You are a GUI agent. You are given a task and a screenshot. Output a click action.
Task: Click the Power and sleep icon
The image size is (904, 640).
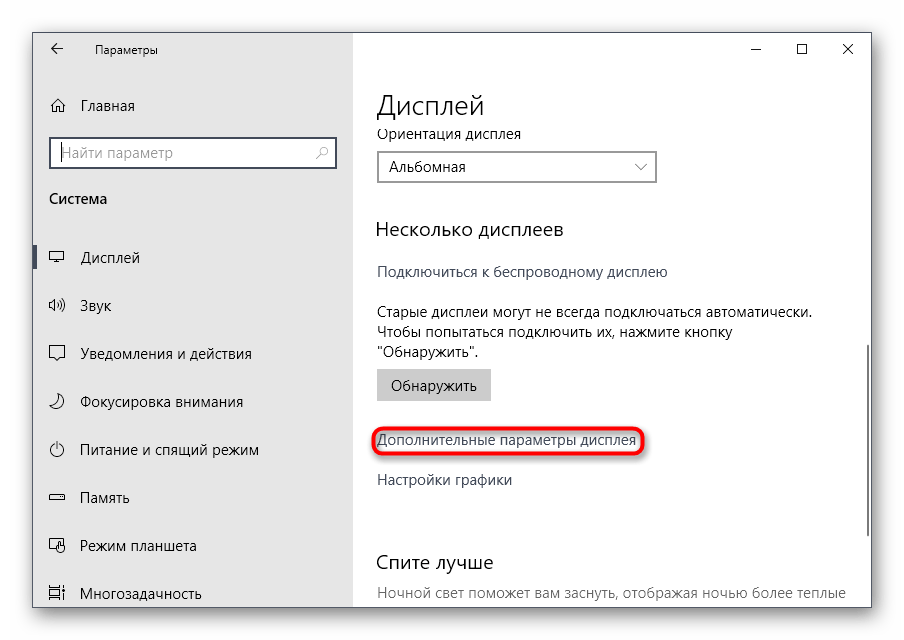58,450
